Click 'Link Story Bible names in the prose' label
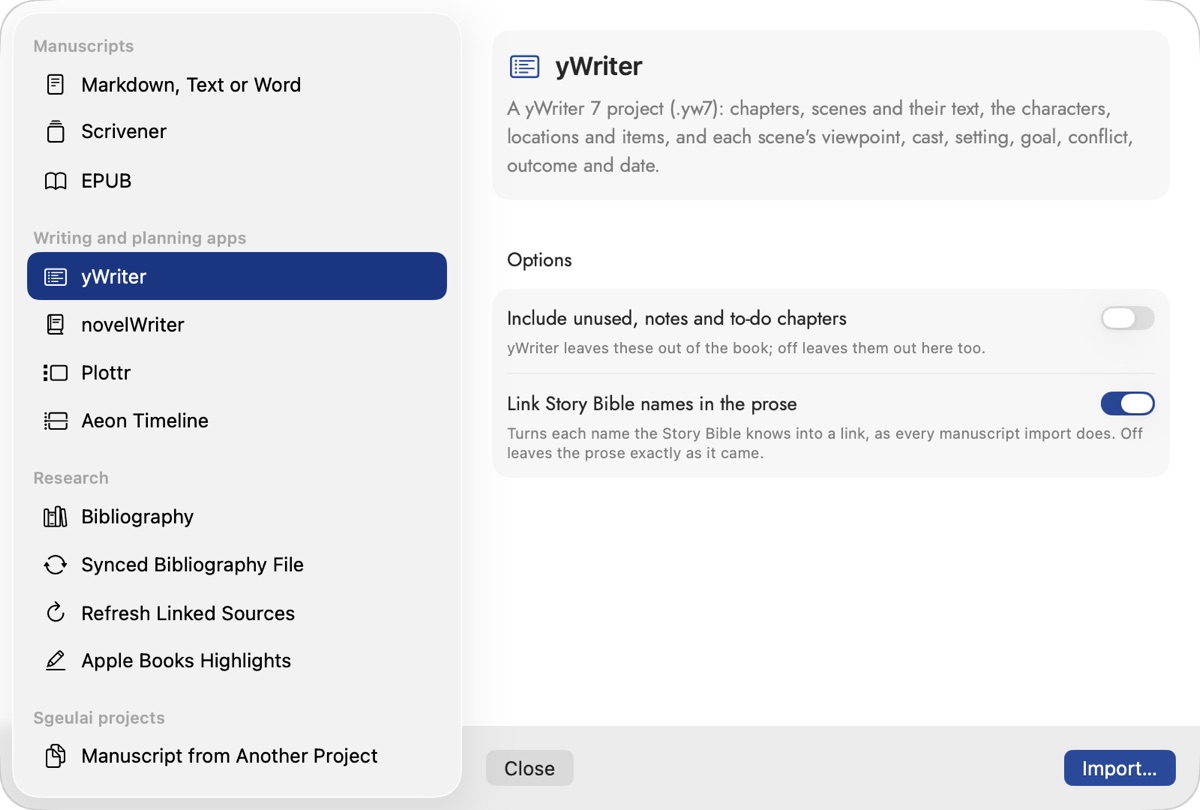 [x=652, y=404]
